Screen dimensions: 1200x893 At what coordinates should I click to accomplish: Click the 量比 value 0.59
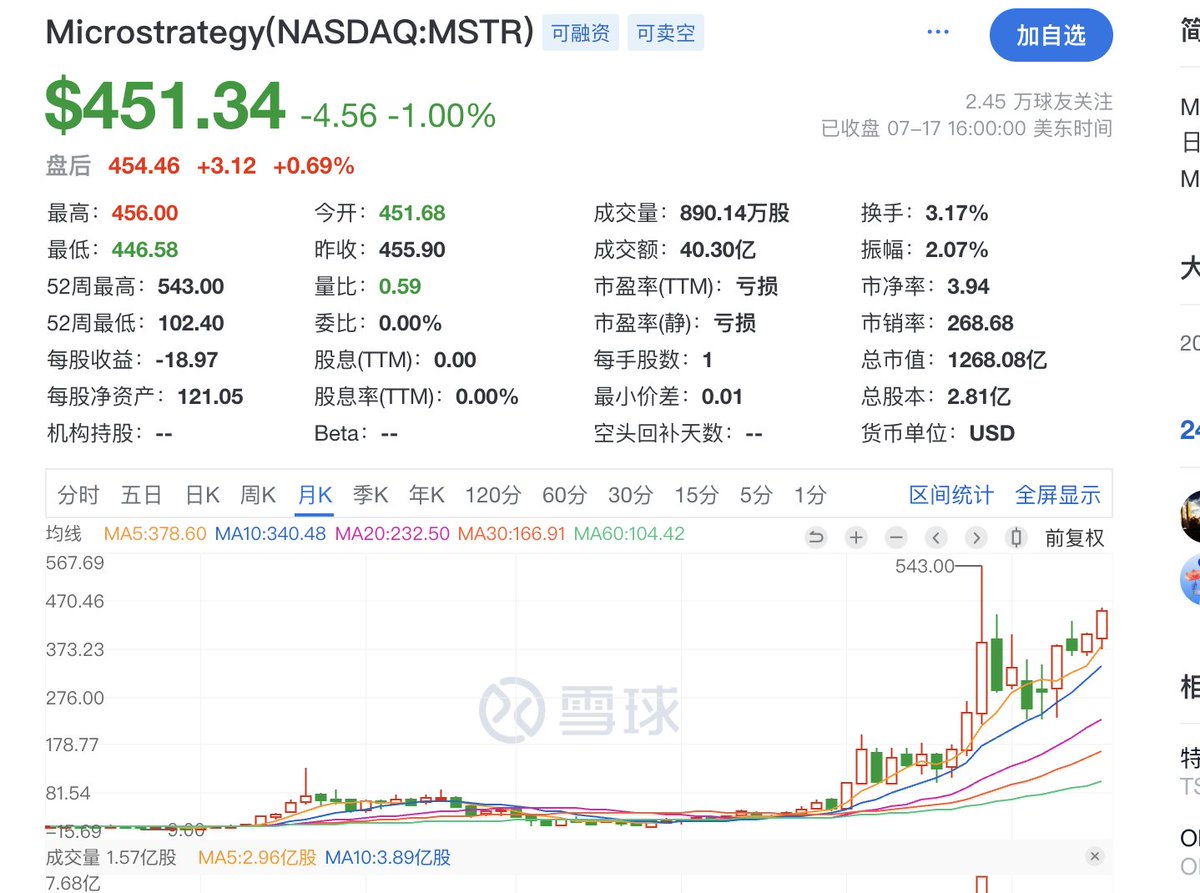(400, 287)
